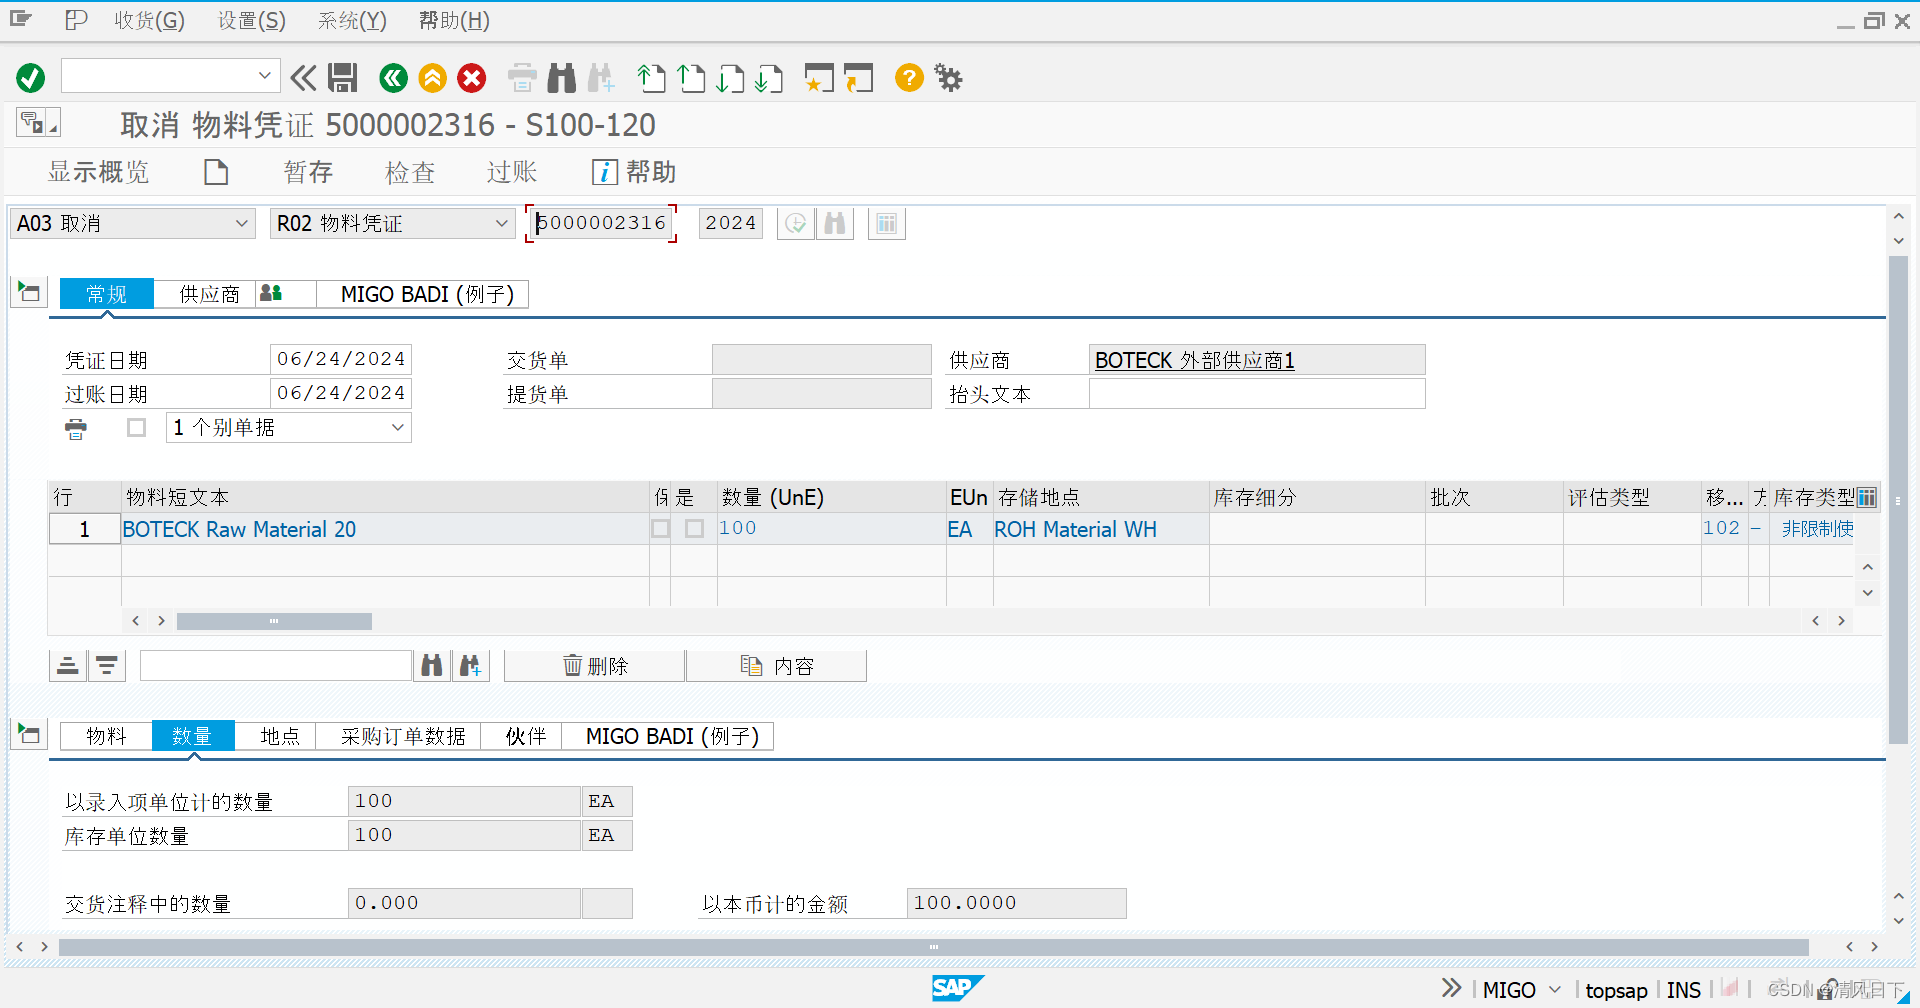Click the red Cancel X icon
Image resolution: width=1920 pixels, height=1008 pixels.
pos(472,78)
